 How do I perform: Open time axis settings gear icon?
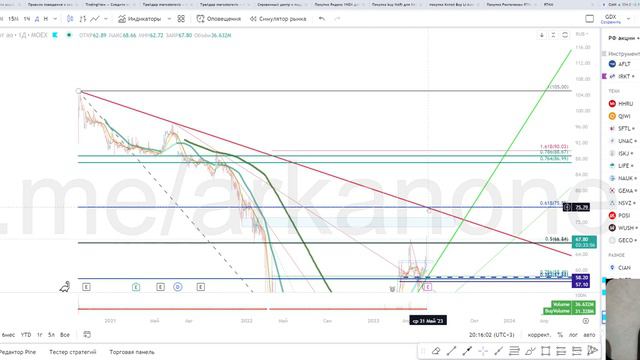(x=586, y=321)
